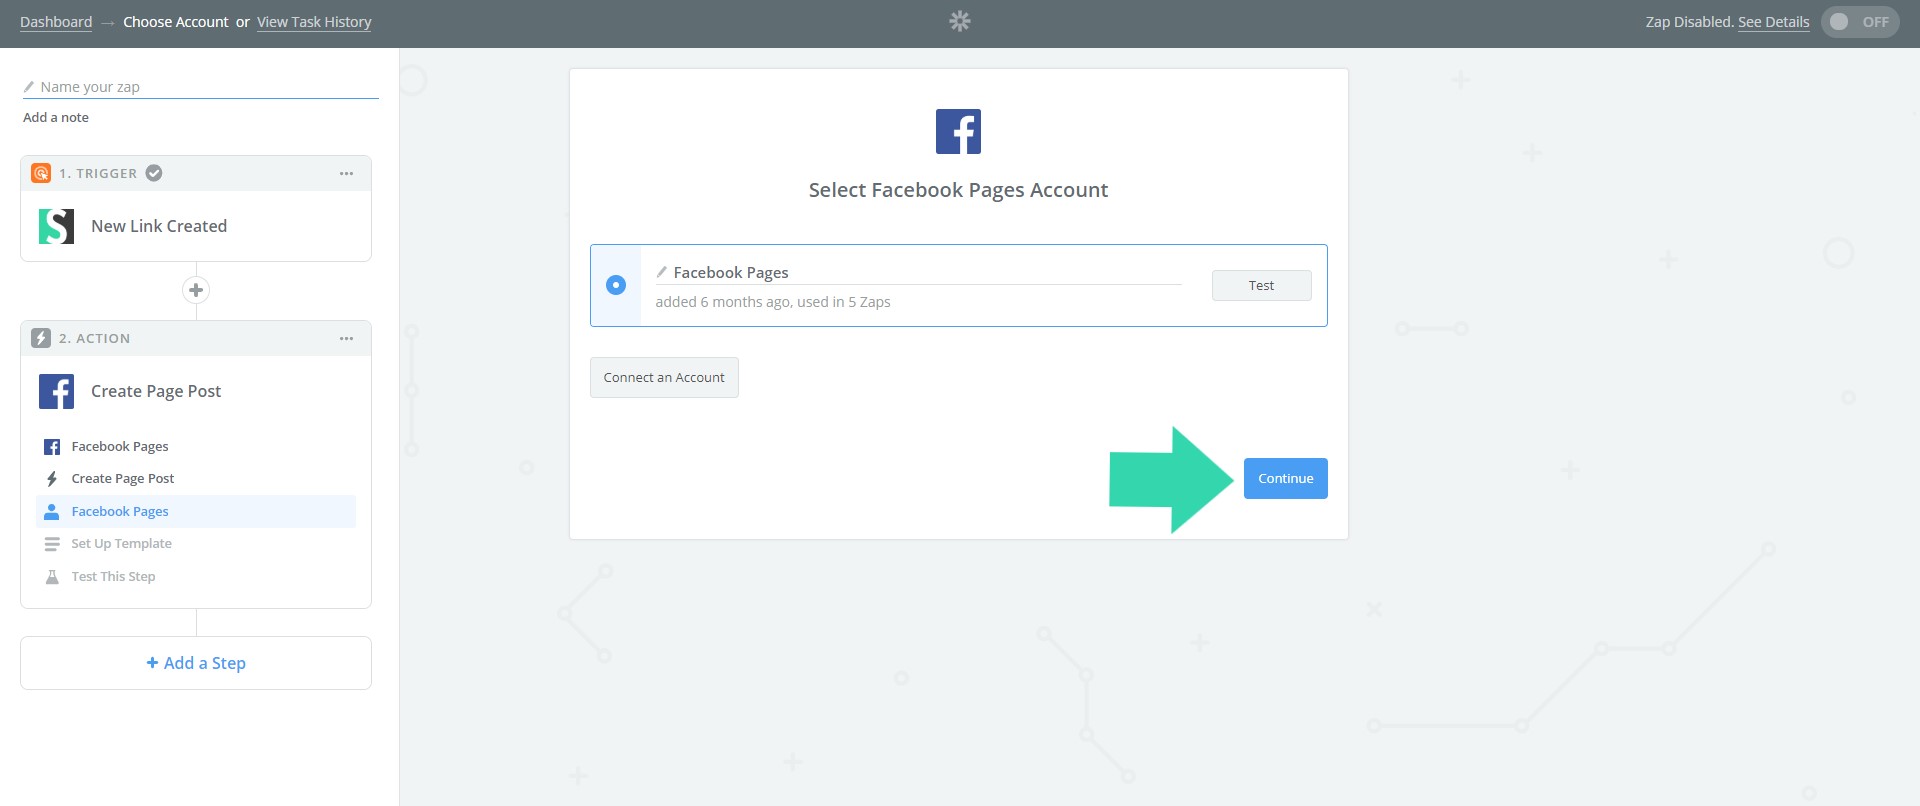The image size is (1920, 806).
Task: Turn on the Zap with the OFF toggle
Action: coord(1859,22)
